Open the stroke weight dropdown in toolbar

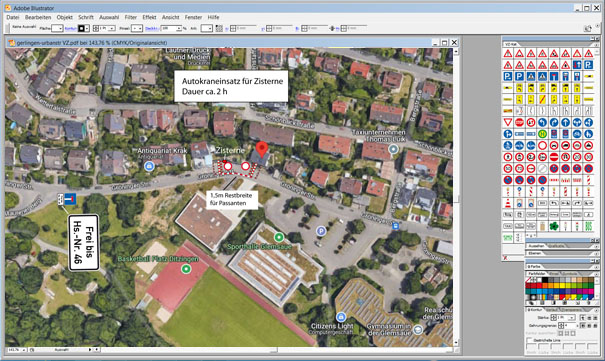112,28
